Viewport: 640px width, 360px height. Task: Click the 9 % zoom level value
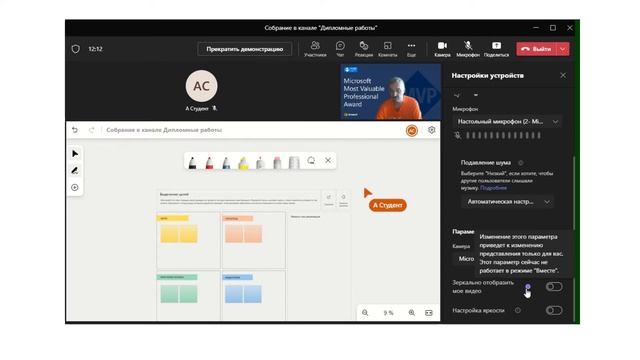[388, 313]
